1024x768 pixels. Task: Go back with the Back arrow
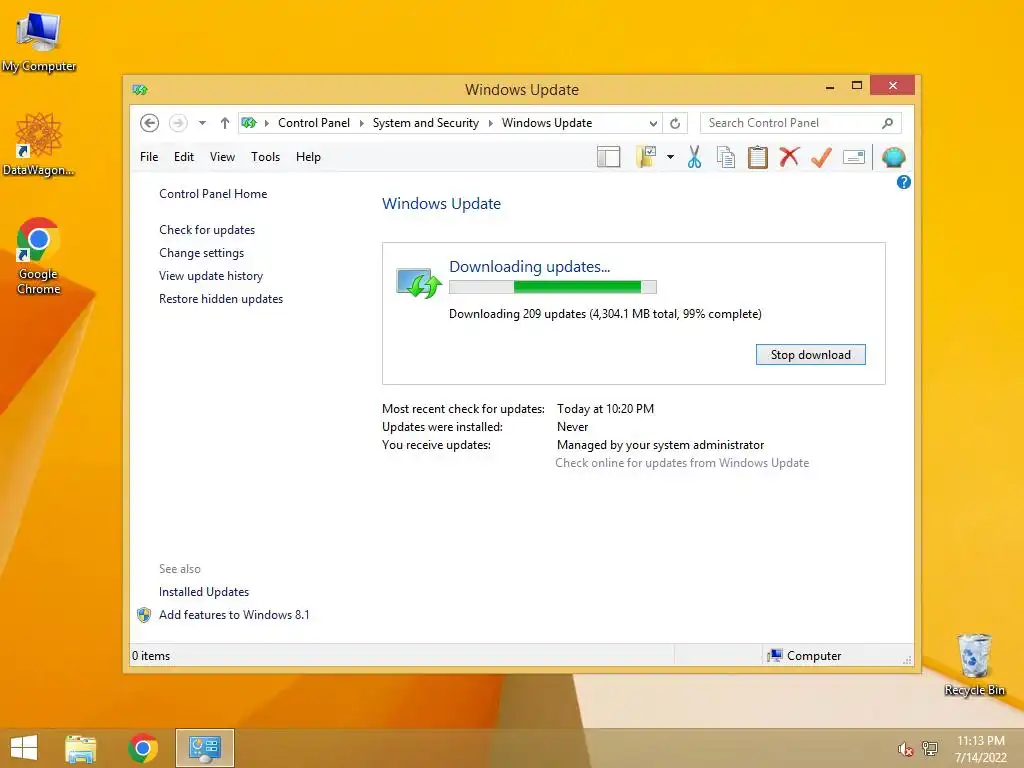point(150,123)
